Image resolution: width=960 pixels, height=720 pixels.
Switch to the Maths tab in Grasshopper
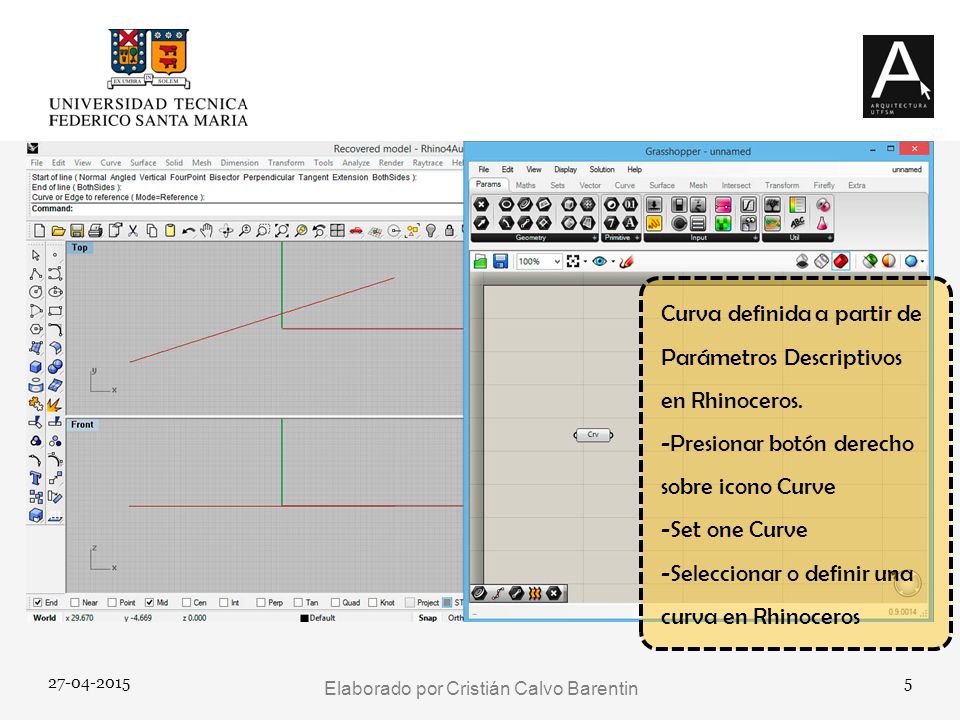525,185
